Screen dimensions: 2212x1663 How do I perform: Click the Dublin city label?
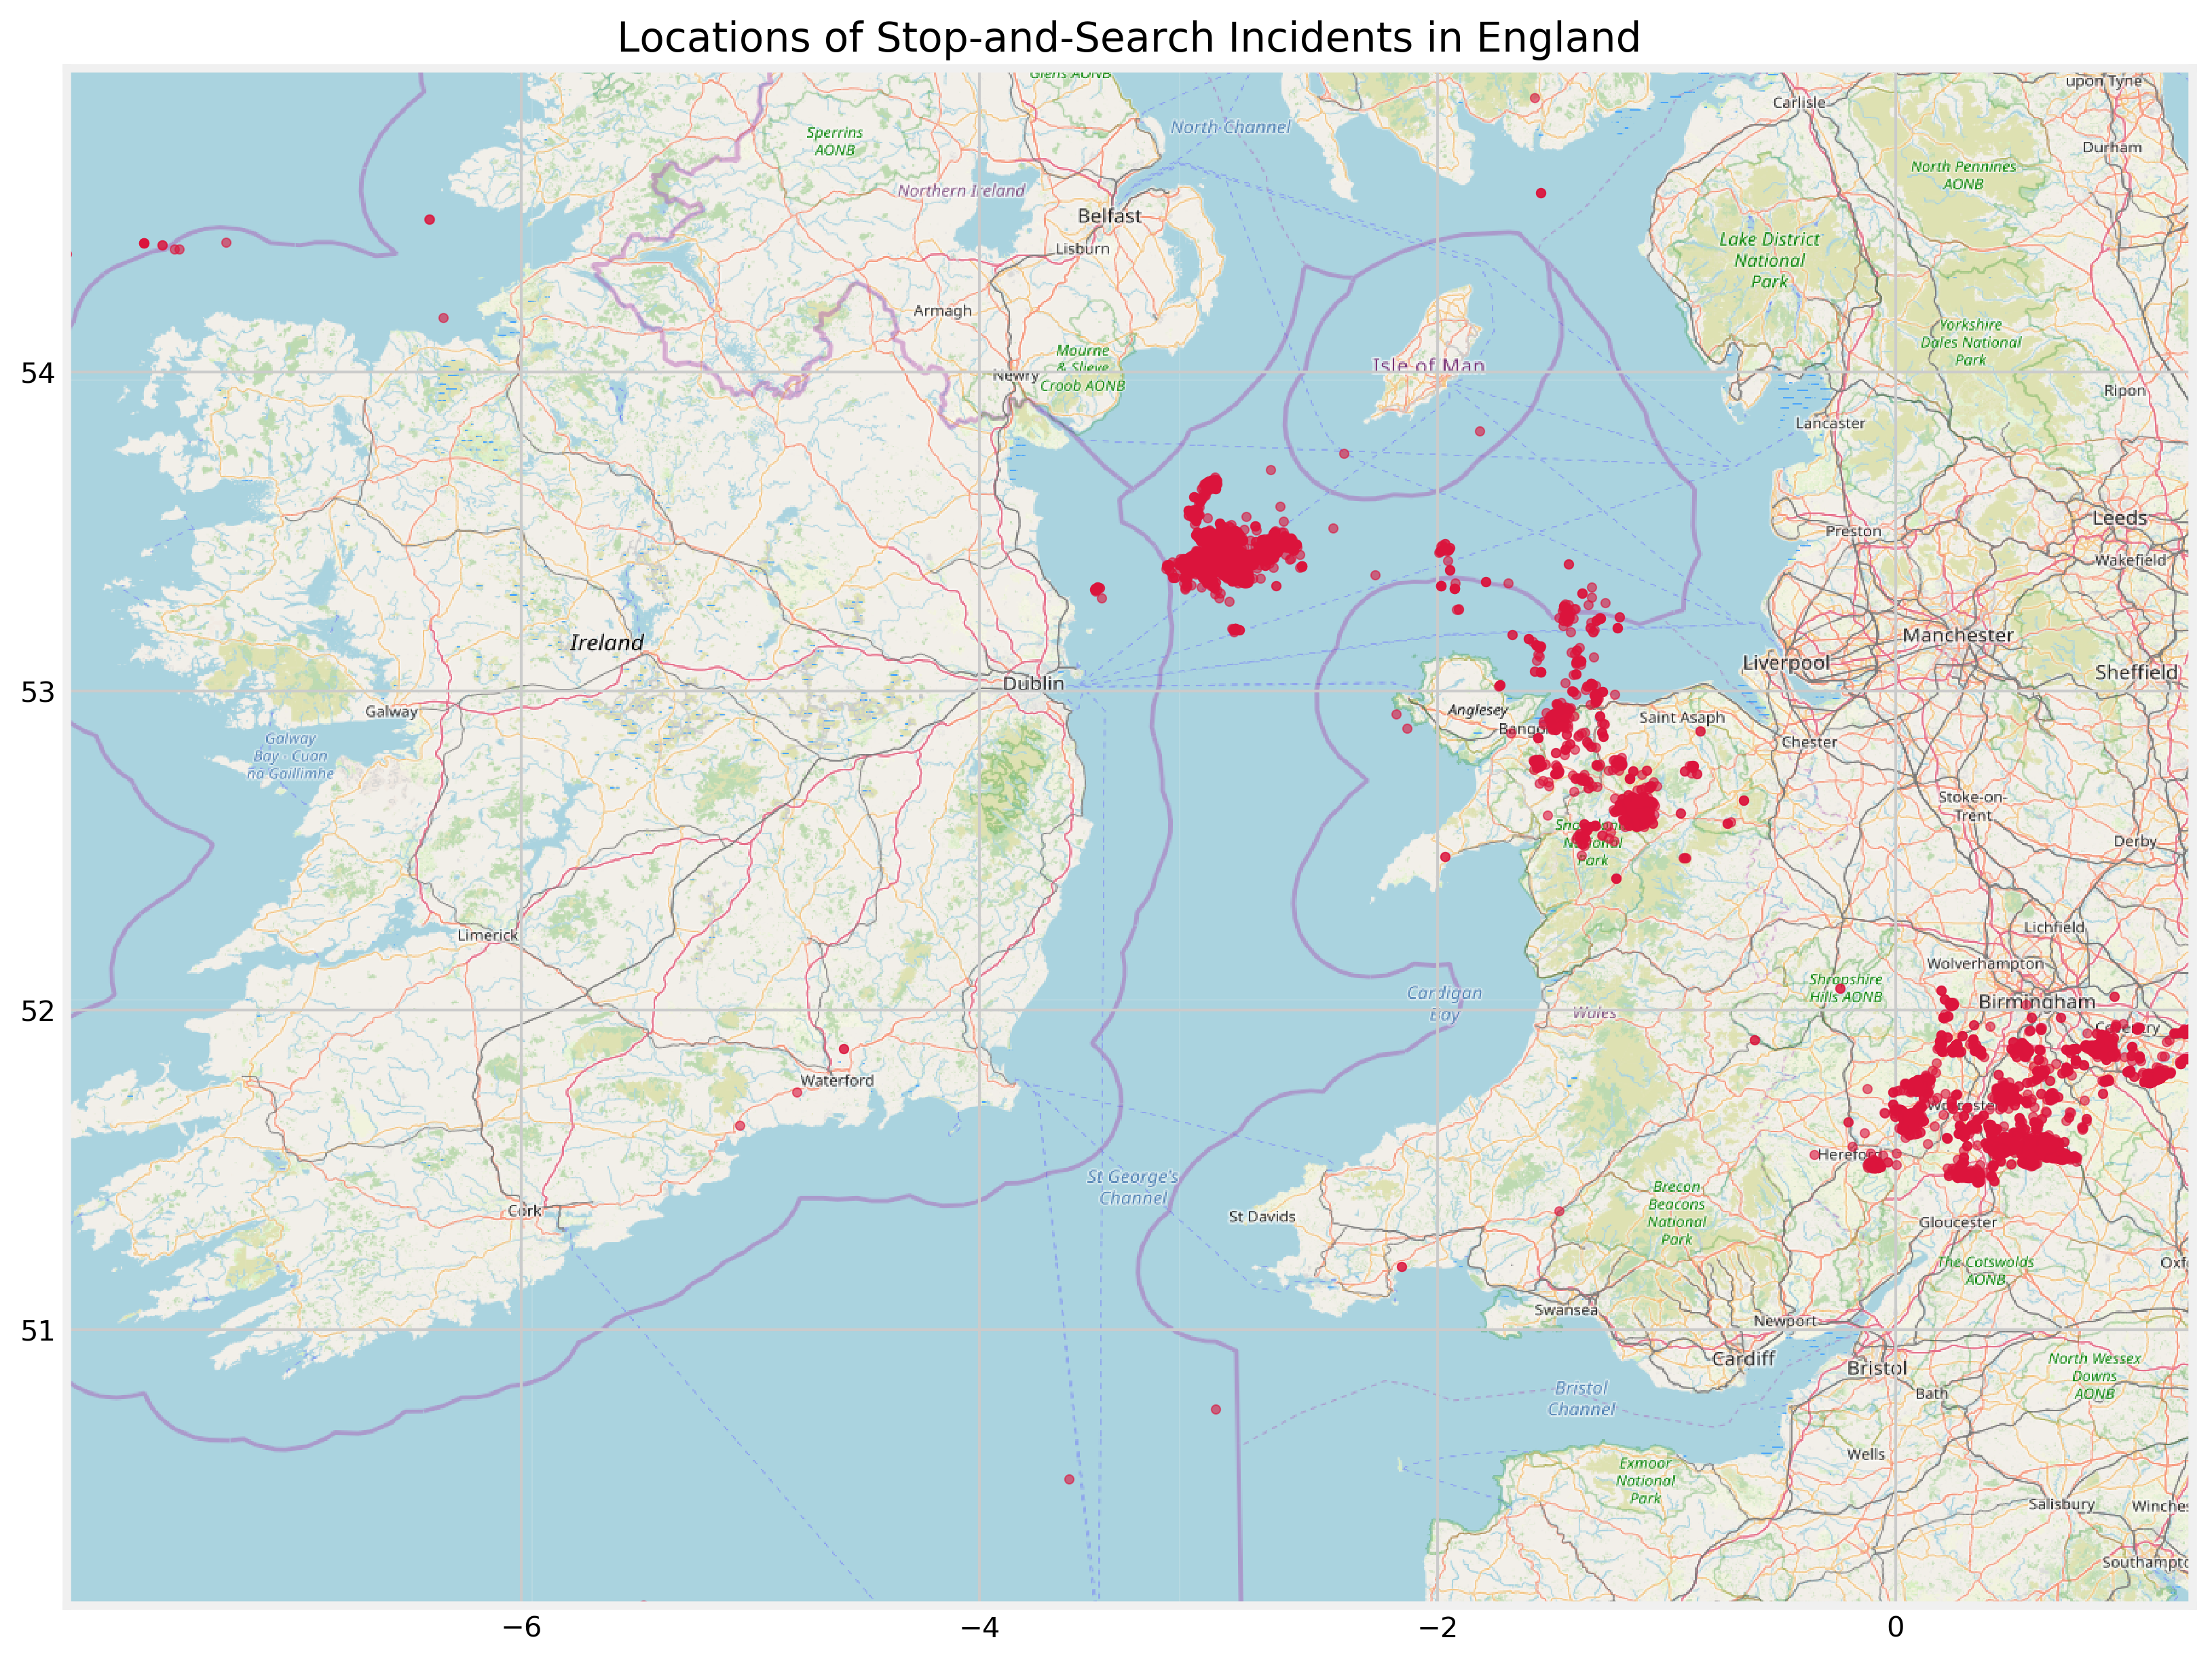click(1033, 683)
